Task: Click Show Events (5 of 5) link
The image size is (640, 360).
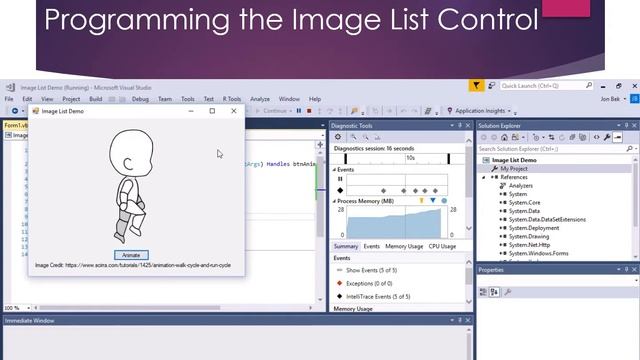Action: [371, 270]
